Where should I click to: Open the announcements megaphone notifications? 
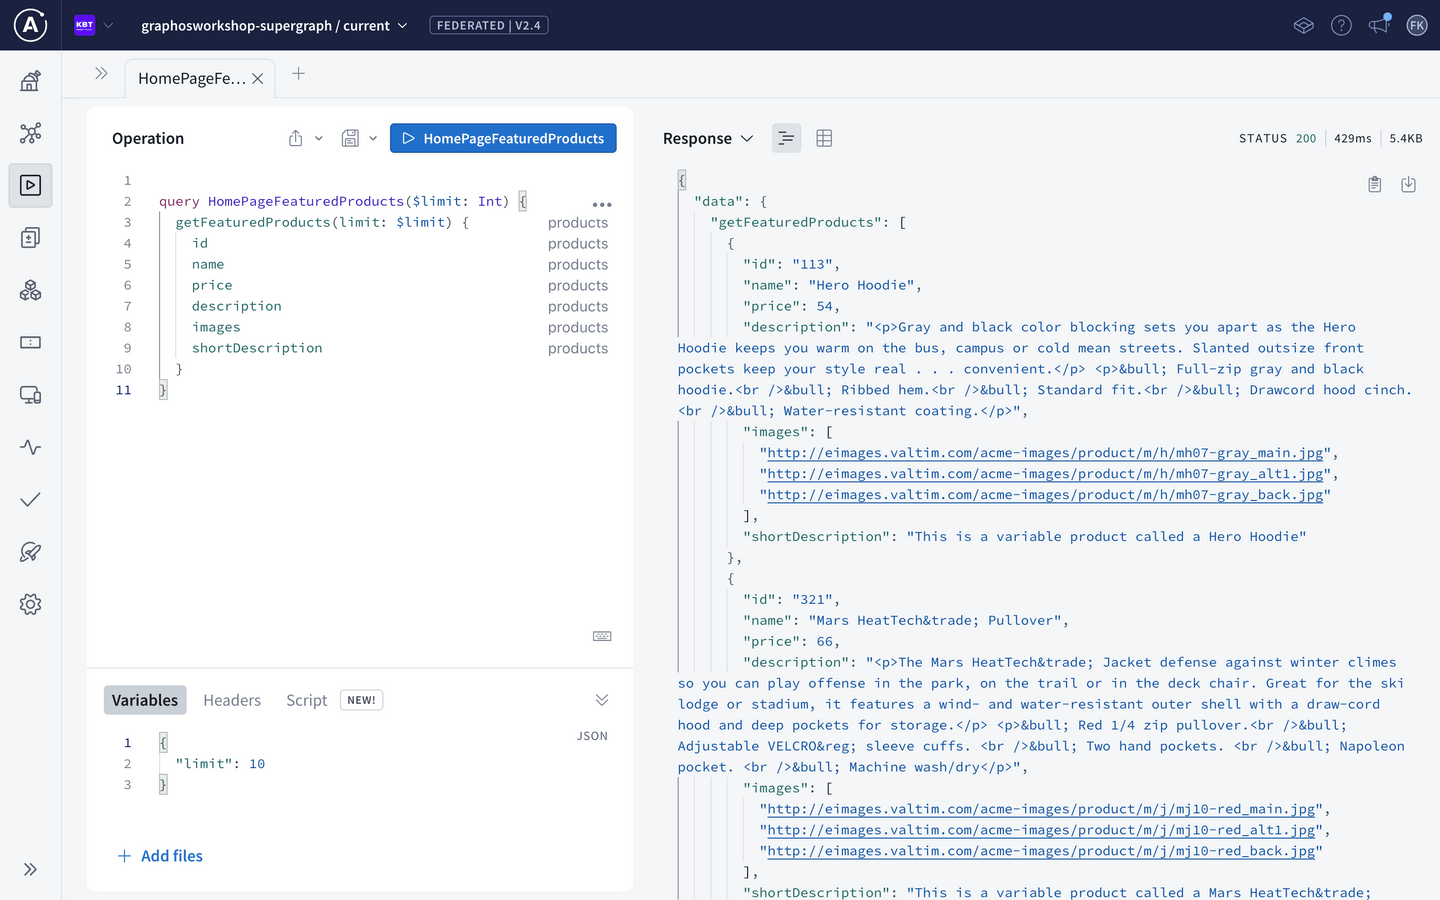click(x=1379, y=25)
